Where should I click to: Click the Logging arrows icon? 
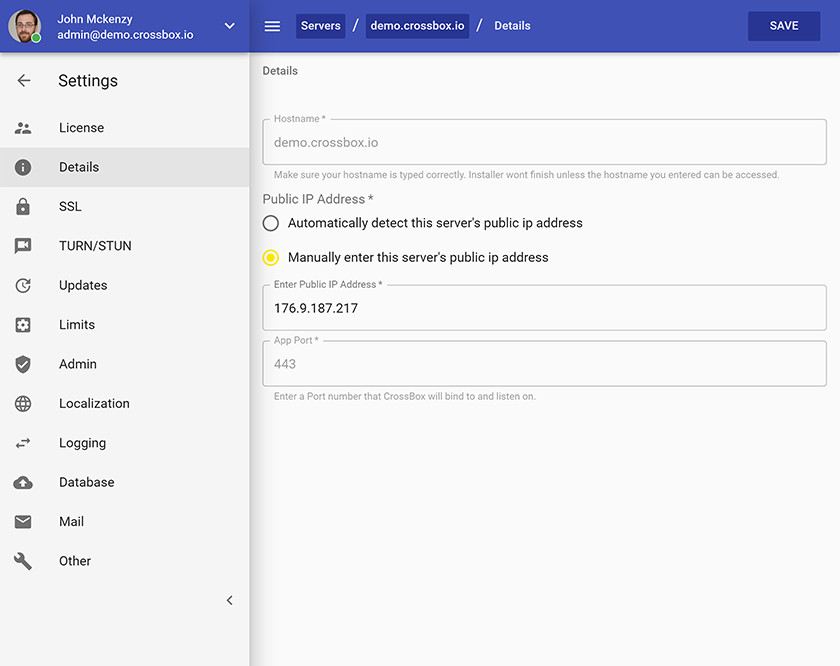[23, 443]
